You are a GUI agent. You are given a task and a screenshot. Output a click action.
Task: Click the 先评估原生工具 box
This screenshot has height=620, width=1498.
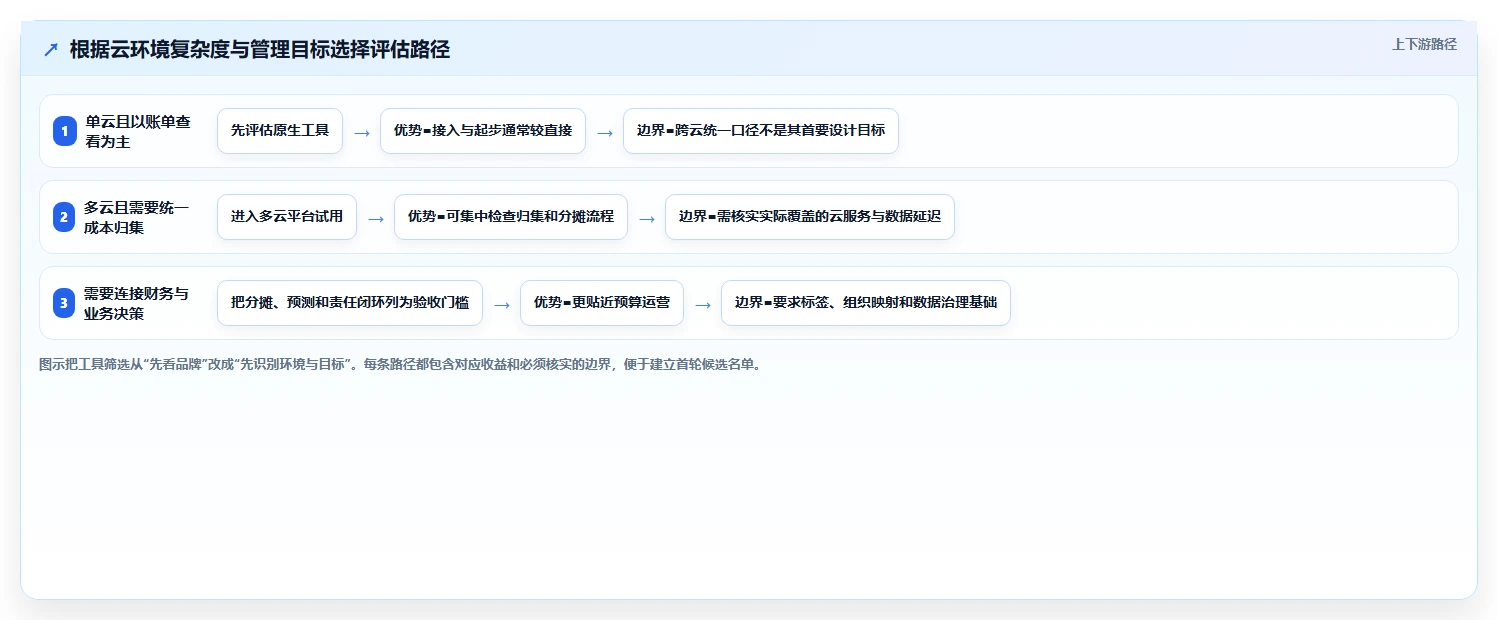pos(280,131)
